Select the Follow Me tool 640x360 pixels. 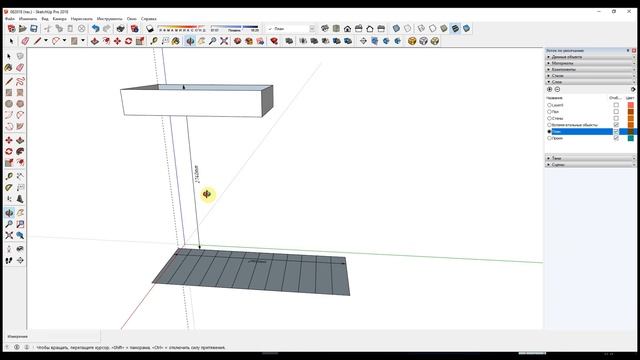coord(20,151)
